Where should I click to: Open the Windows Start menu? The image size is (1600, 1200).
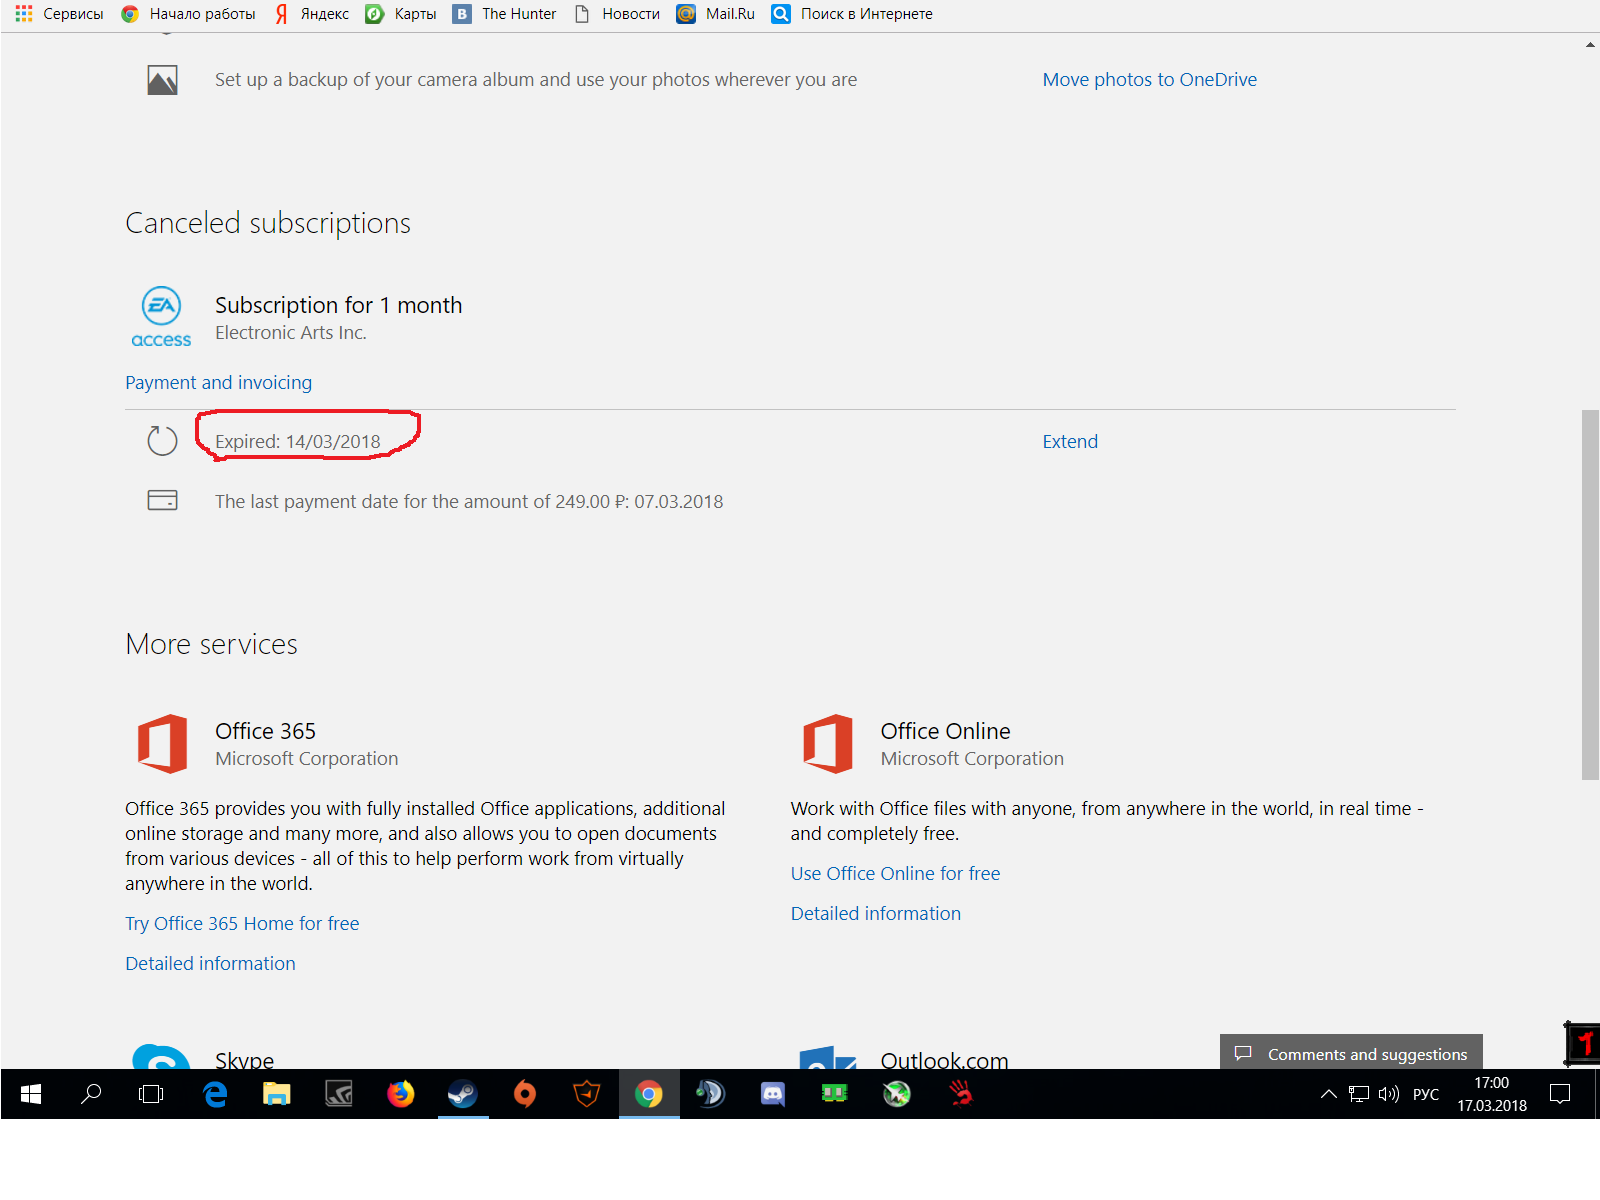(x=31, y=1095)
